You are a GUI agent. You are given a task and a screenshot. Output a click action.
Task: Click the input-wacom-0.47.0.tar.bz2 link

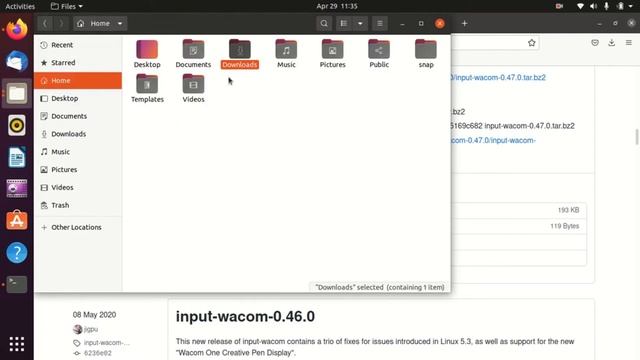(498, 77)
